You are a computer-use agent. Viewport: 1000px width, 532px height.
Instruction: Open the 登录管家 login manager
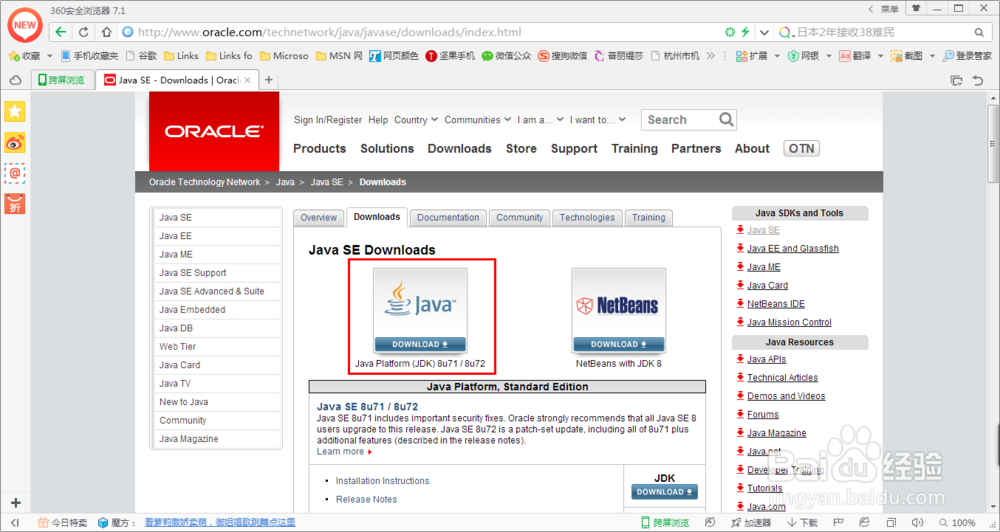967,56
